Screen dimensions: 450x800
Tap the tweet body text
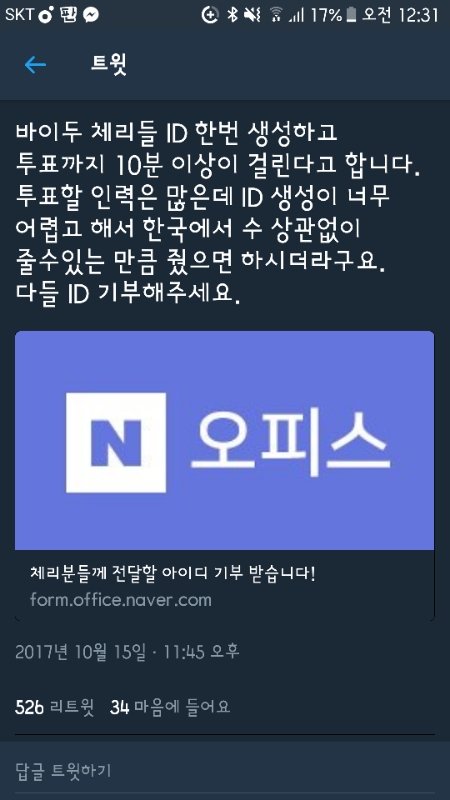pos(219,214)
